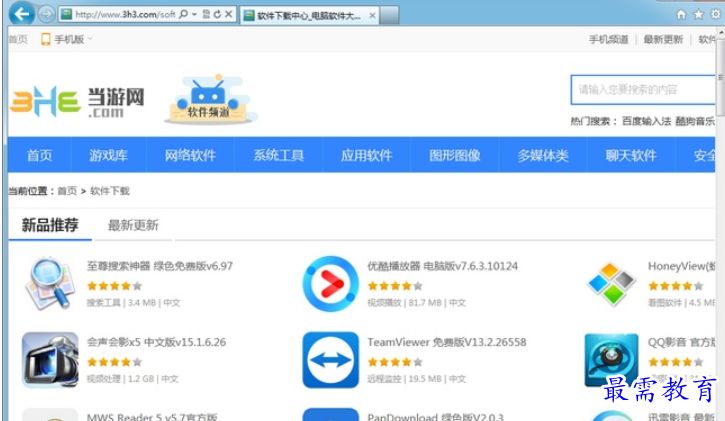Close the 软件下载中心 browser tab
The height and width of the screenshot is (421, 725).
(372, 16)
